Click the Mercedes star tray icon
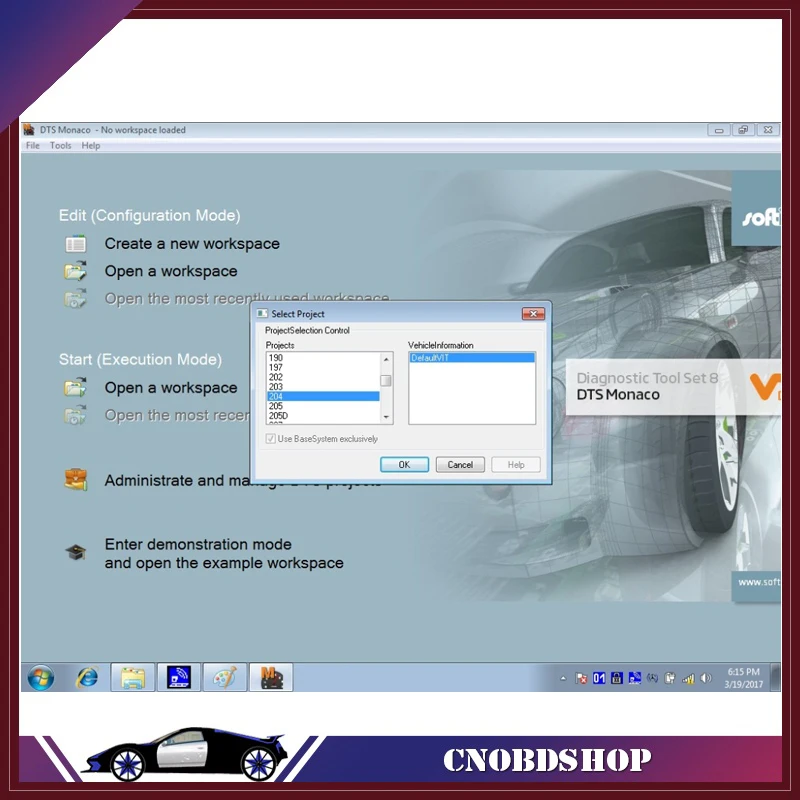The height and width of the screenshot is (800, 800). tap(652, 678)
